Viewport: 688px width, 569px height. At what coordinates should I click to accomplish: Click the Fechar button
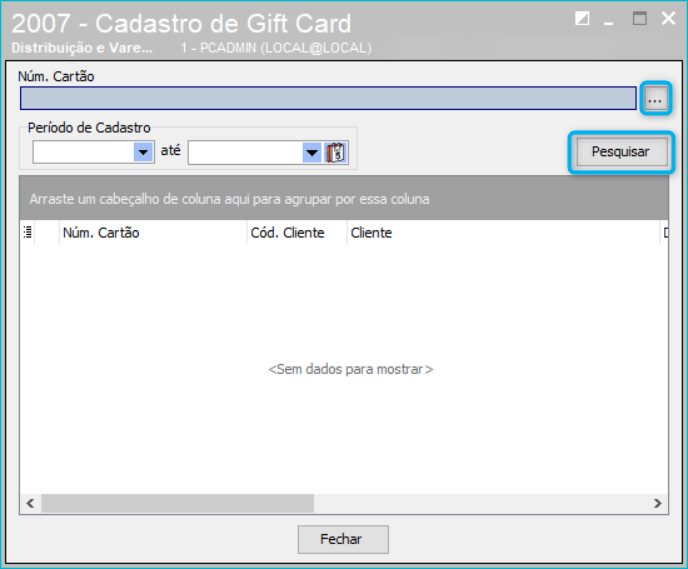(x=343, y=539)
